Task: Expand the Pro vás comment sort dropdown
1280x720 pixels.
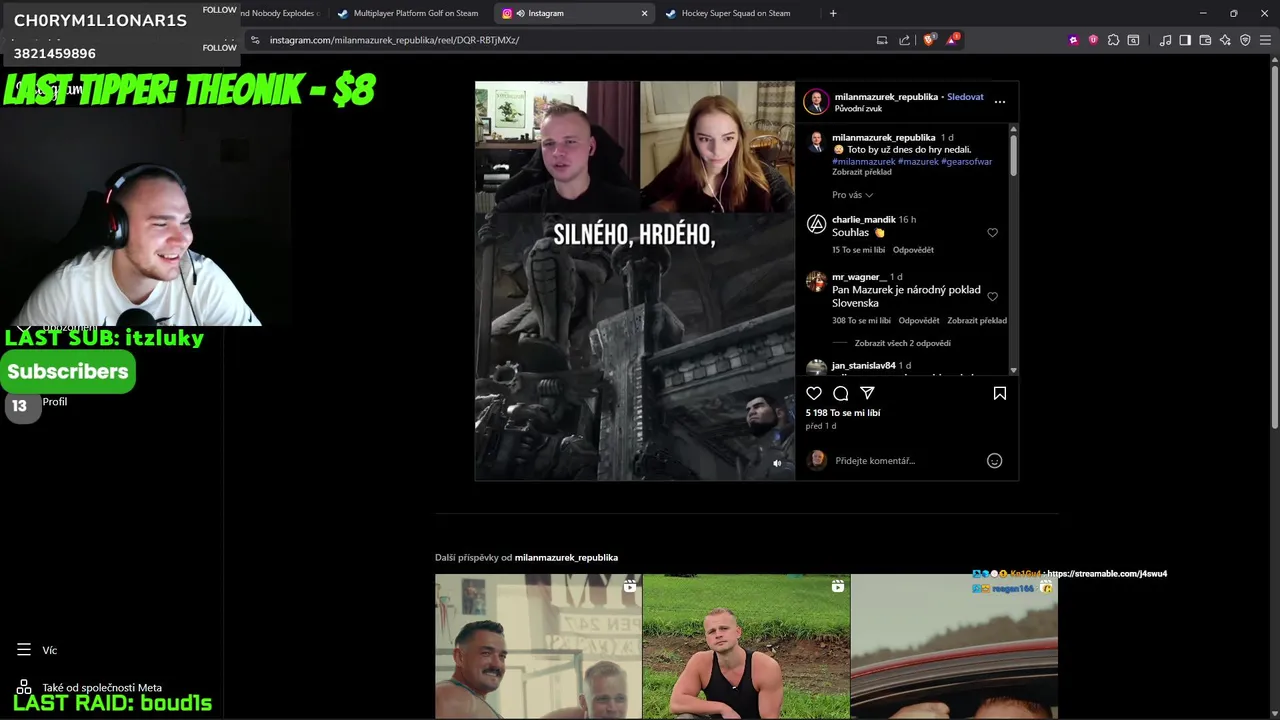Action: [x=852, y=195]
